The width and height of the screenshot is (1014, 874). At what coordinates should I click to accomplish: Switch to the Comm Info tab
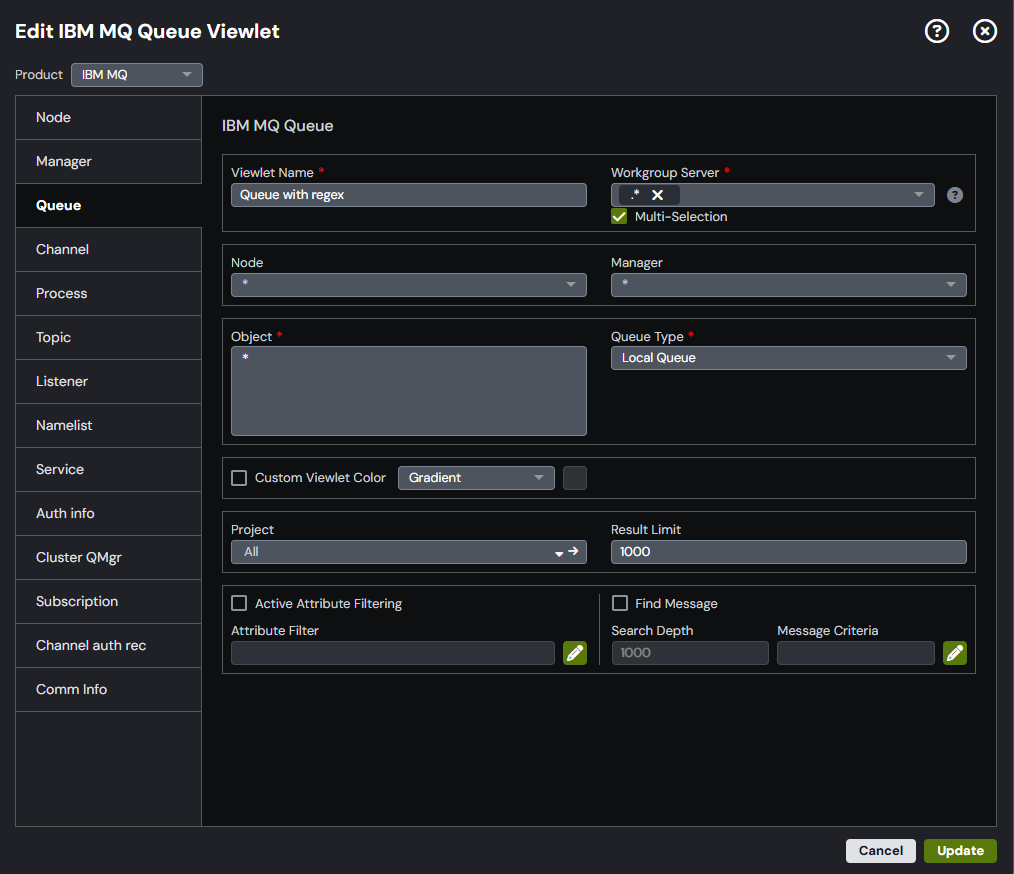[109, 689]
